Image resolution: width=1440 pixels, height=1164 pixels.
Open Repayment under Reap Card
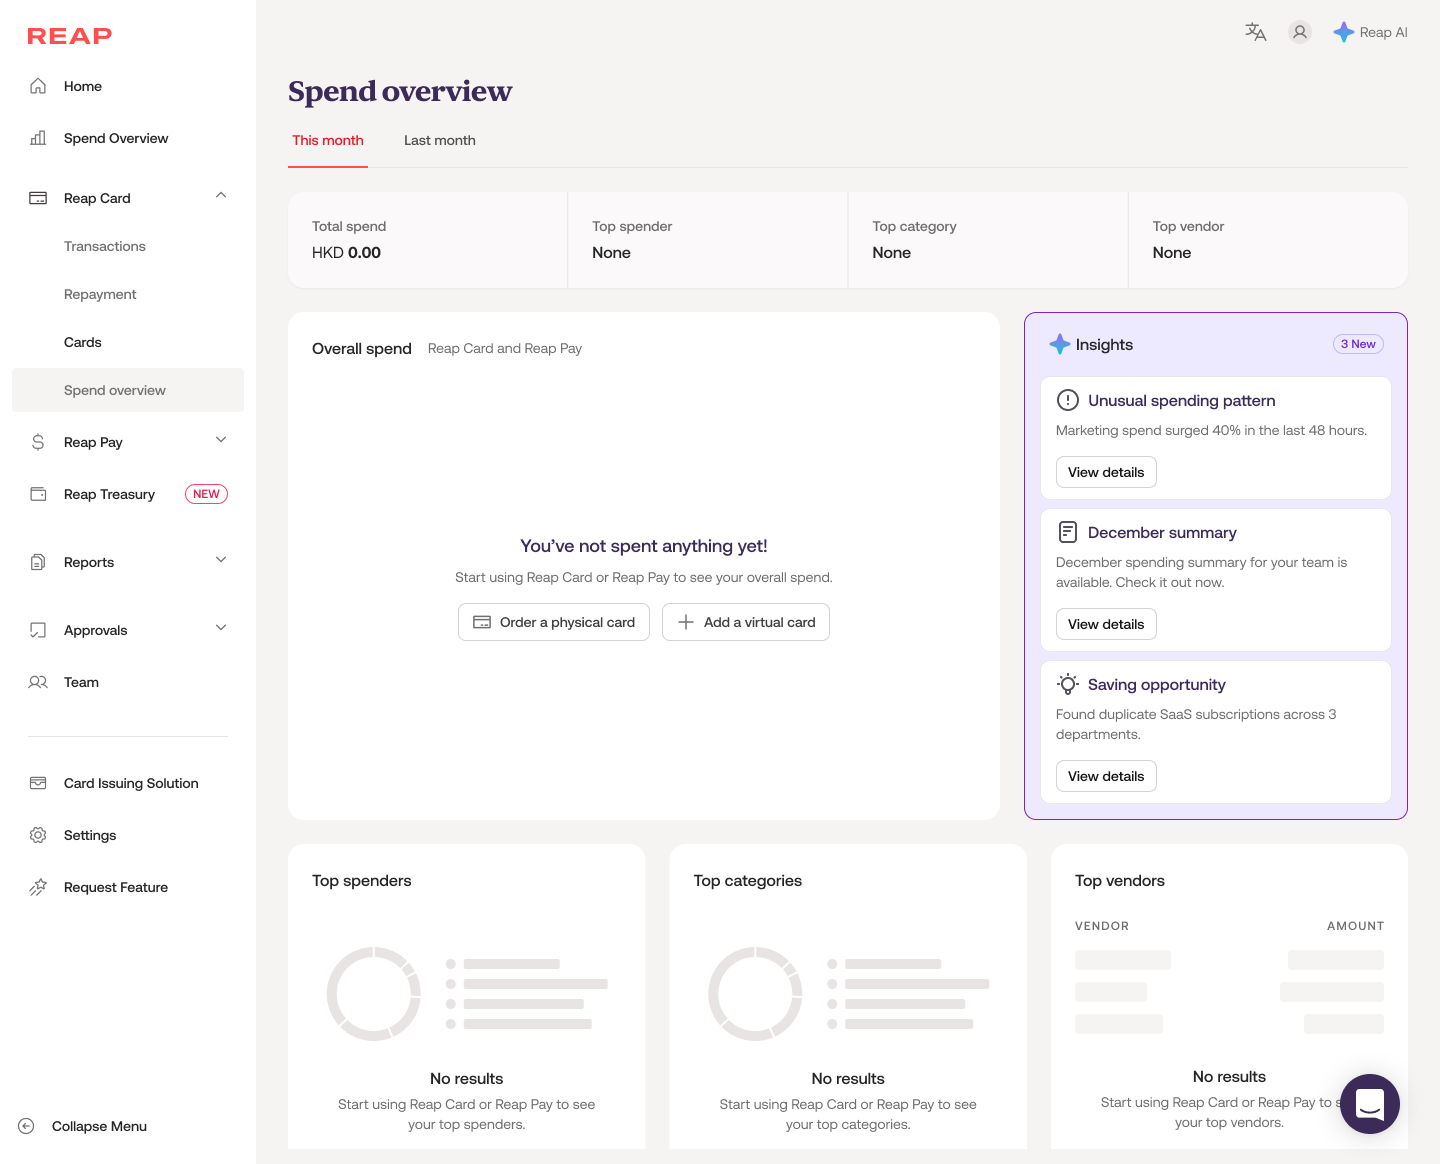point(100,294)
